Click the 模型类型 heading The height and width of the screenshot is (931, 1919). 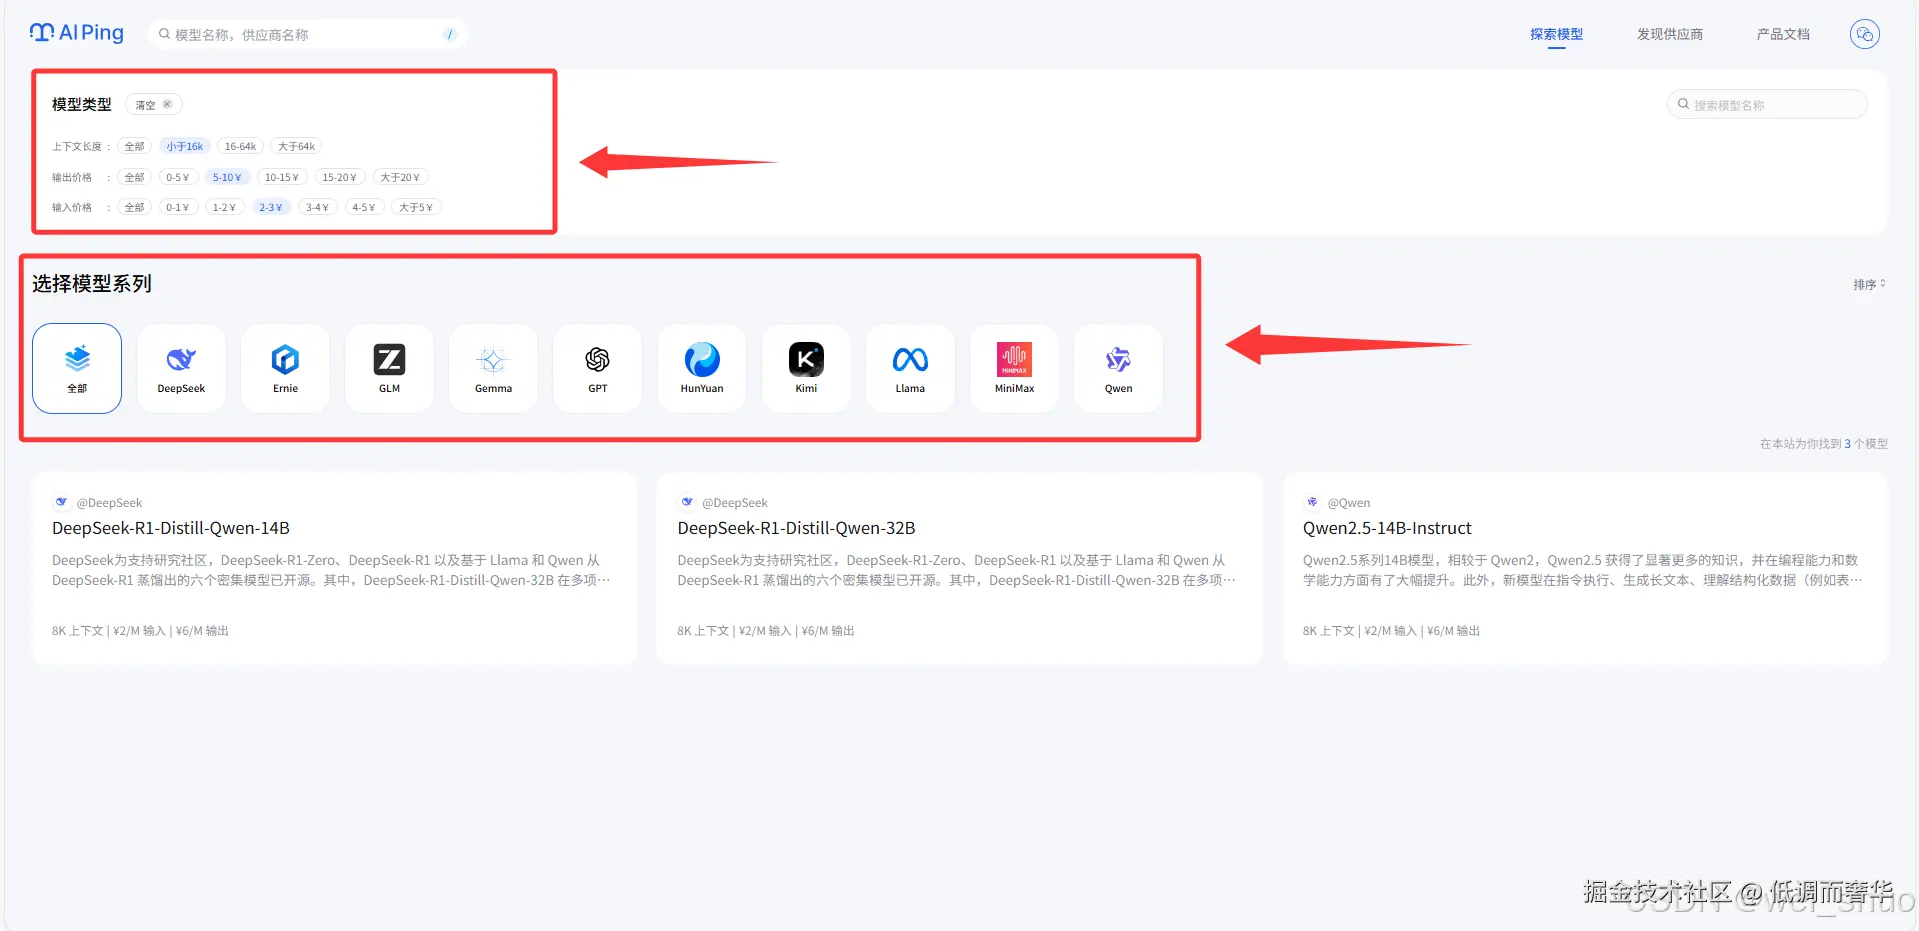(82, 104)
